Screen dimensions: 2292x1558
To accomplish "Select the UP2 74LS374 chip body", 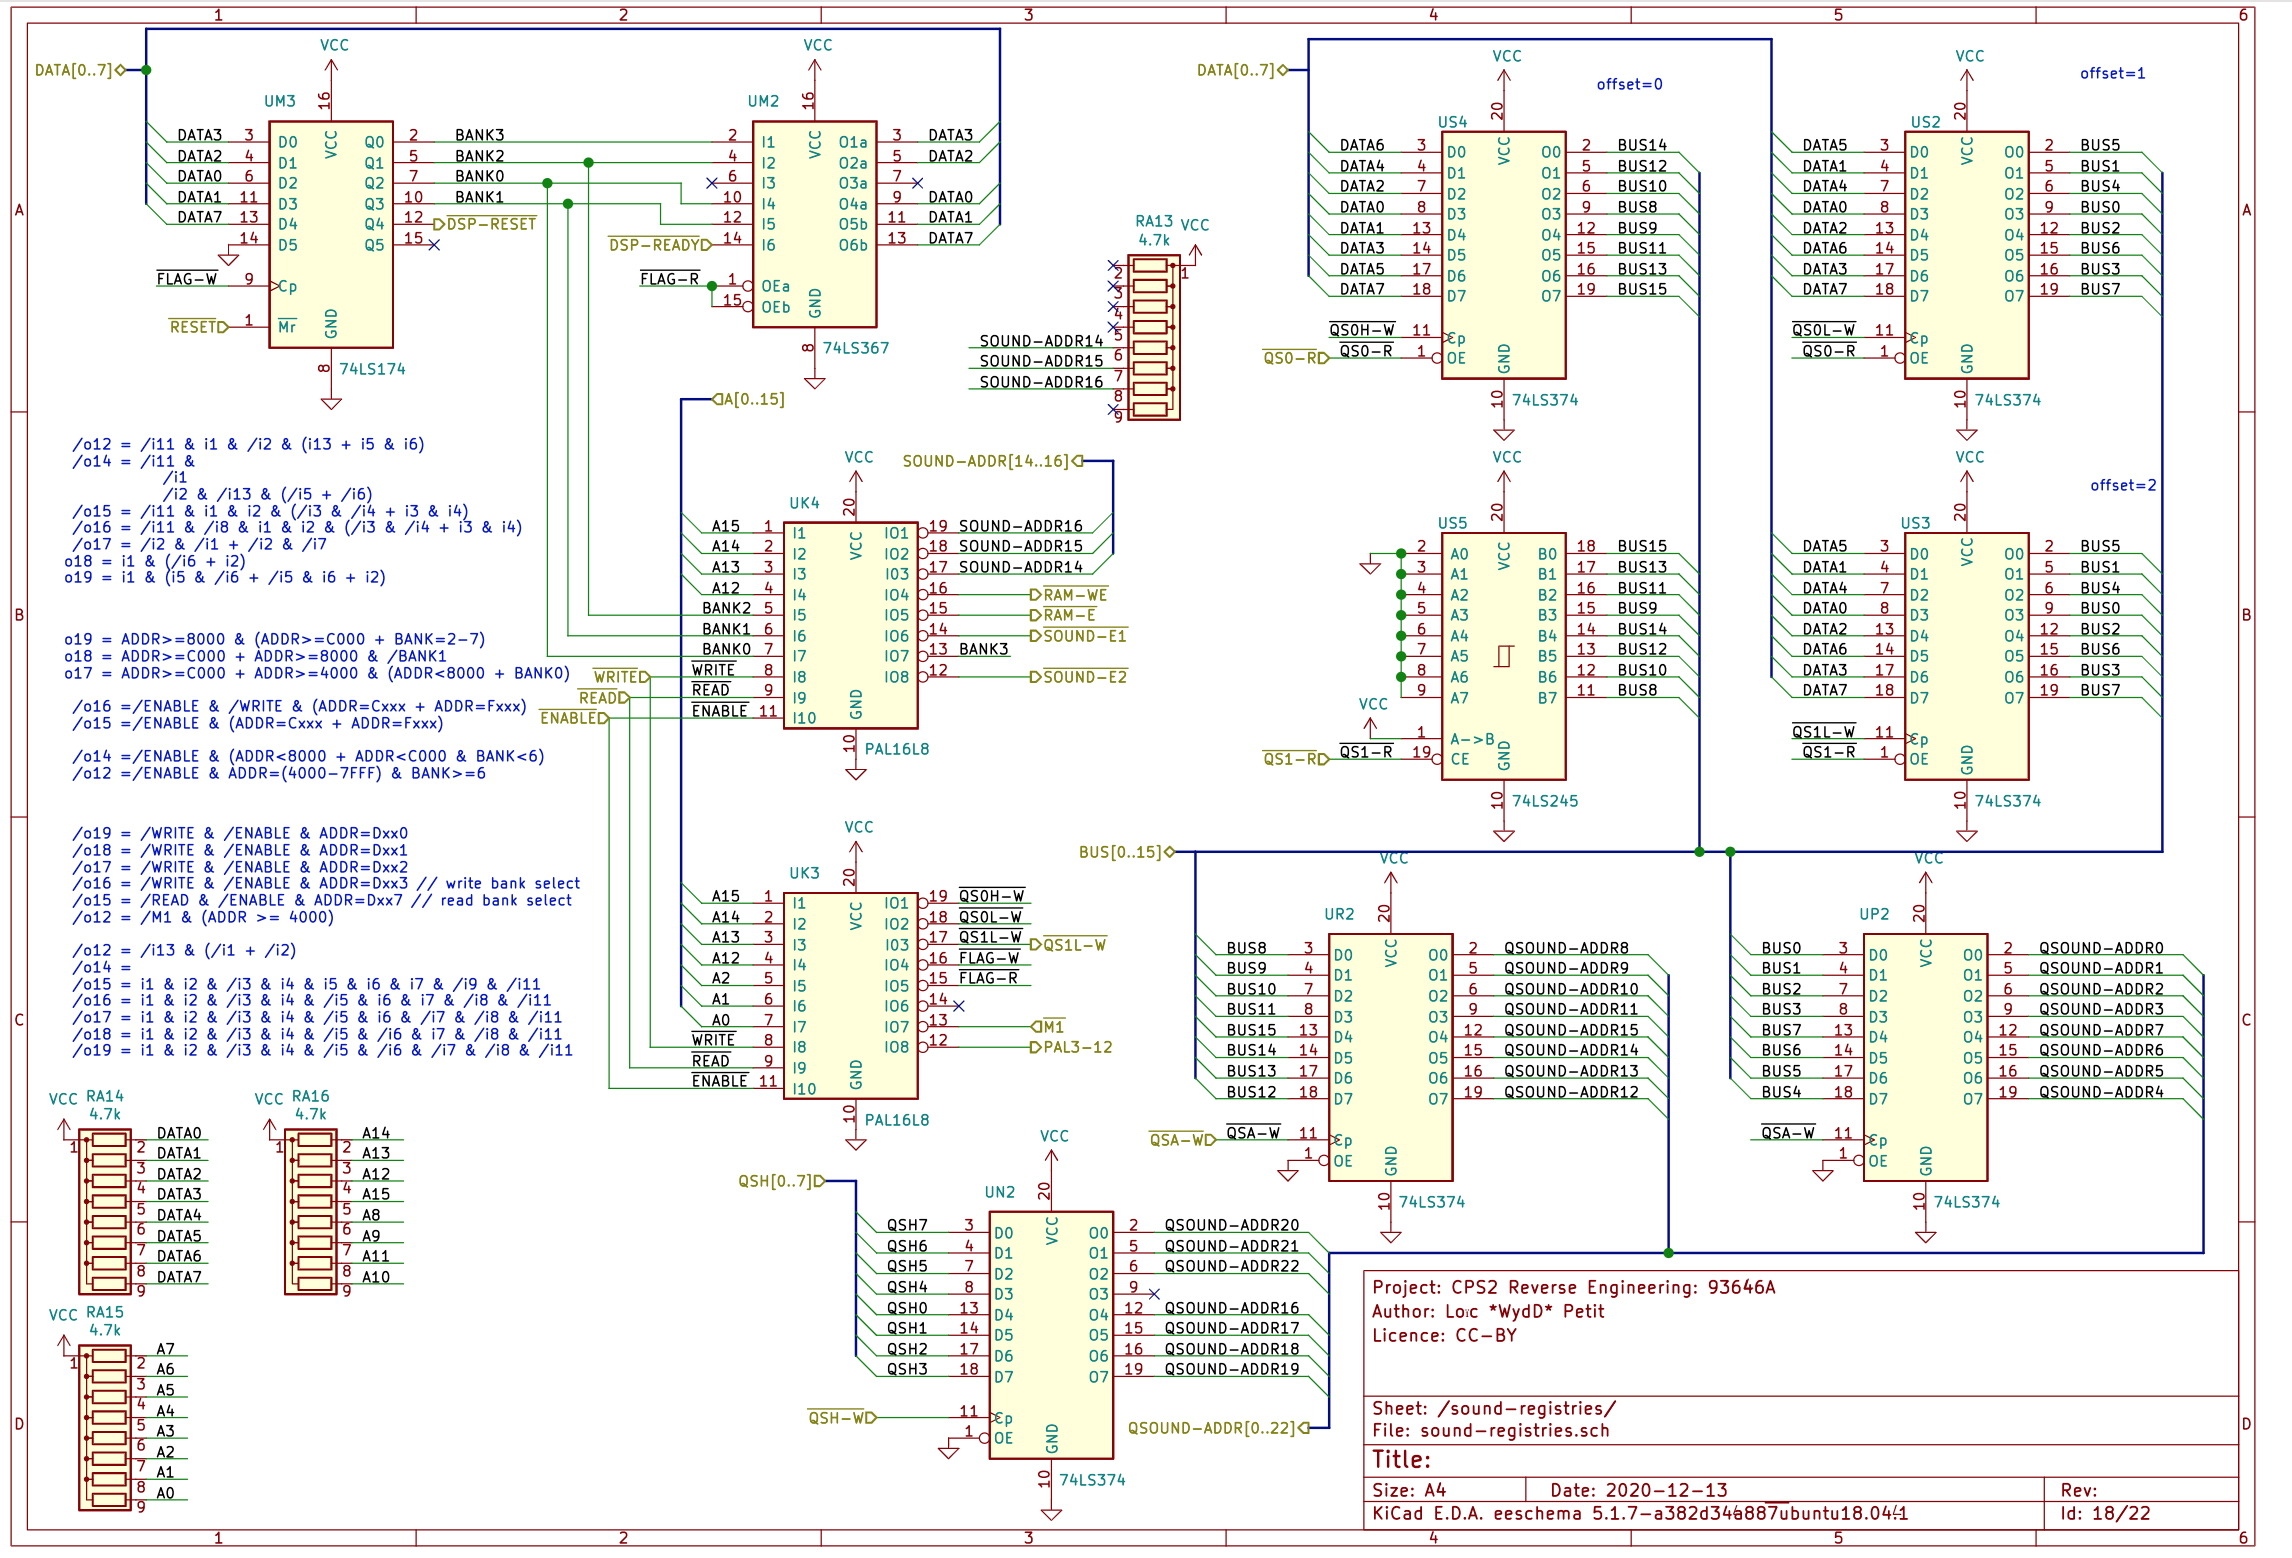I will click(x=1925, y=1057).
